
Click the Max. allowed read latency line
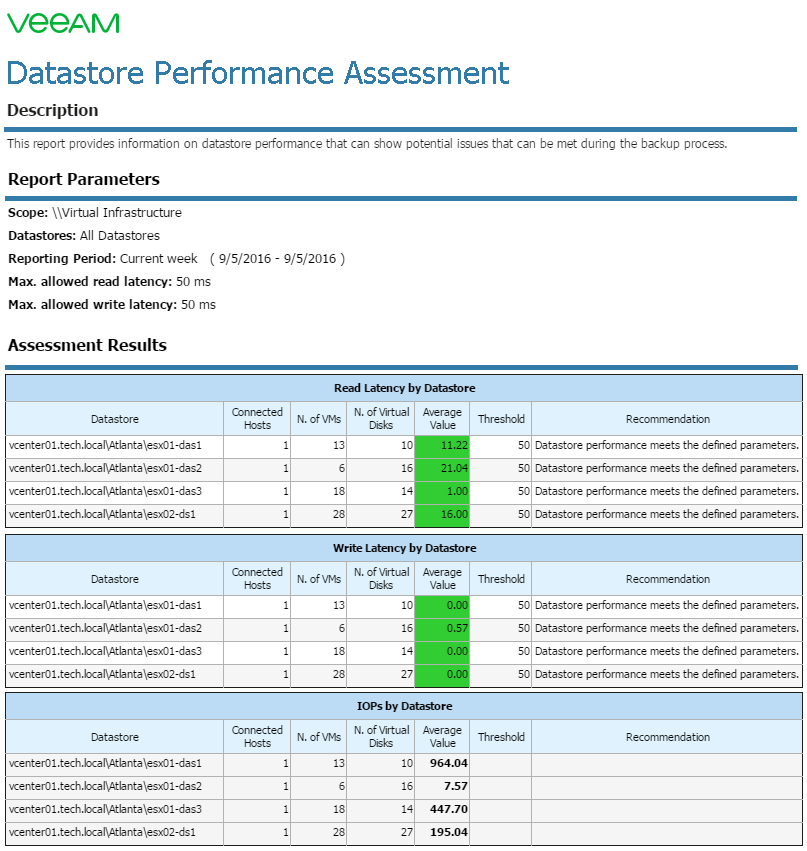[x=109, y=282]
